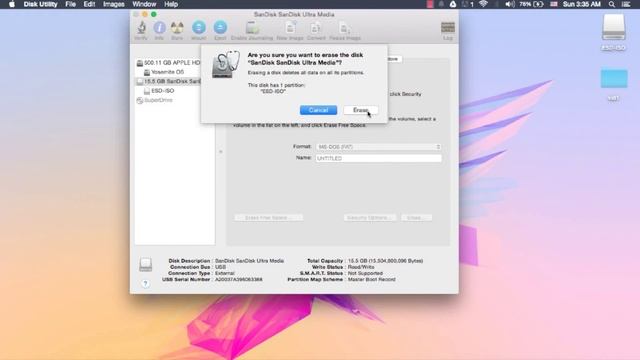
Task: Click the Google Drive menu bar icon
Action: pos(453,4)
